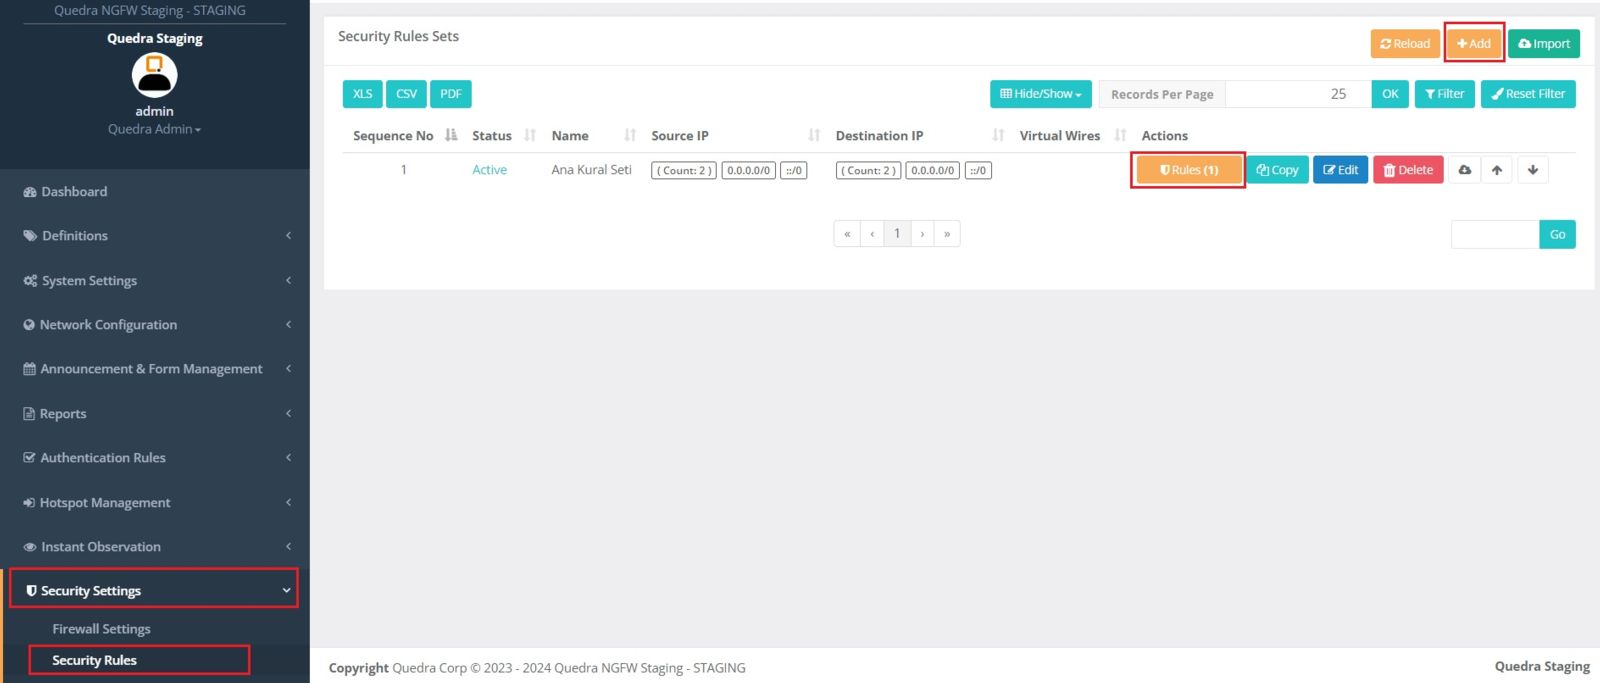Image resolution: width=1600 pixels, height=683 pixels.
Task: Open the Hide/Show columns dropdown
Action: (1040, 94)
